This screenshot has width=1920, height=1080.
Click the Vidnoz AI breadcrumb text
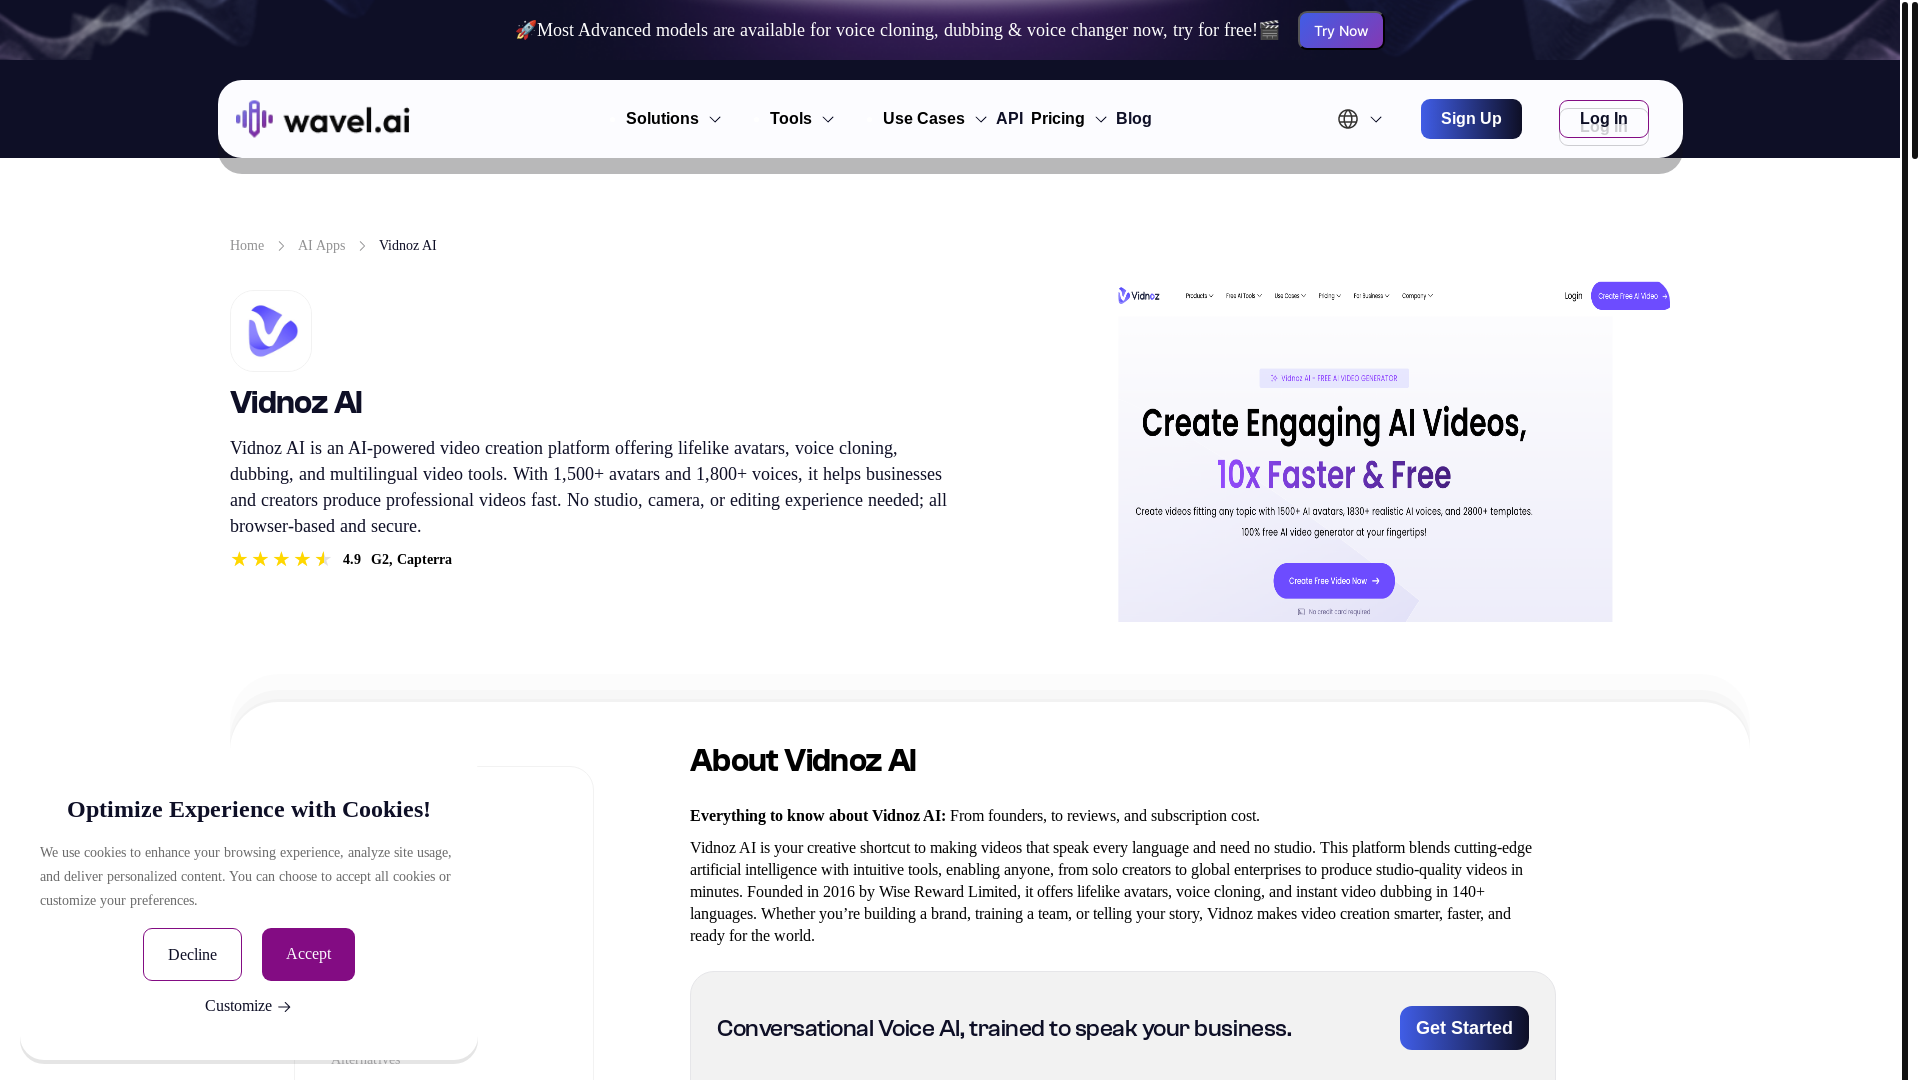[x=408, y=246]
